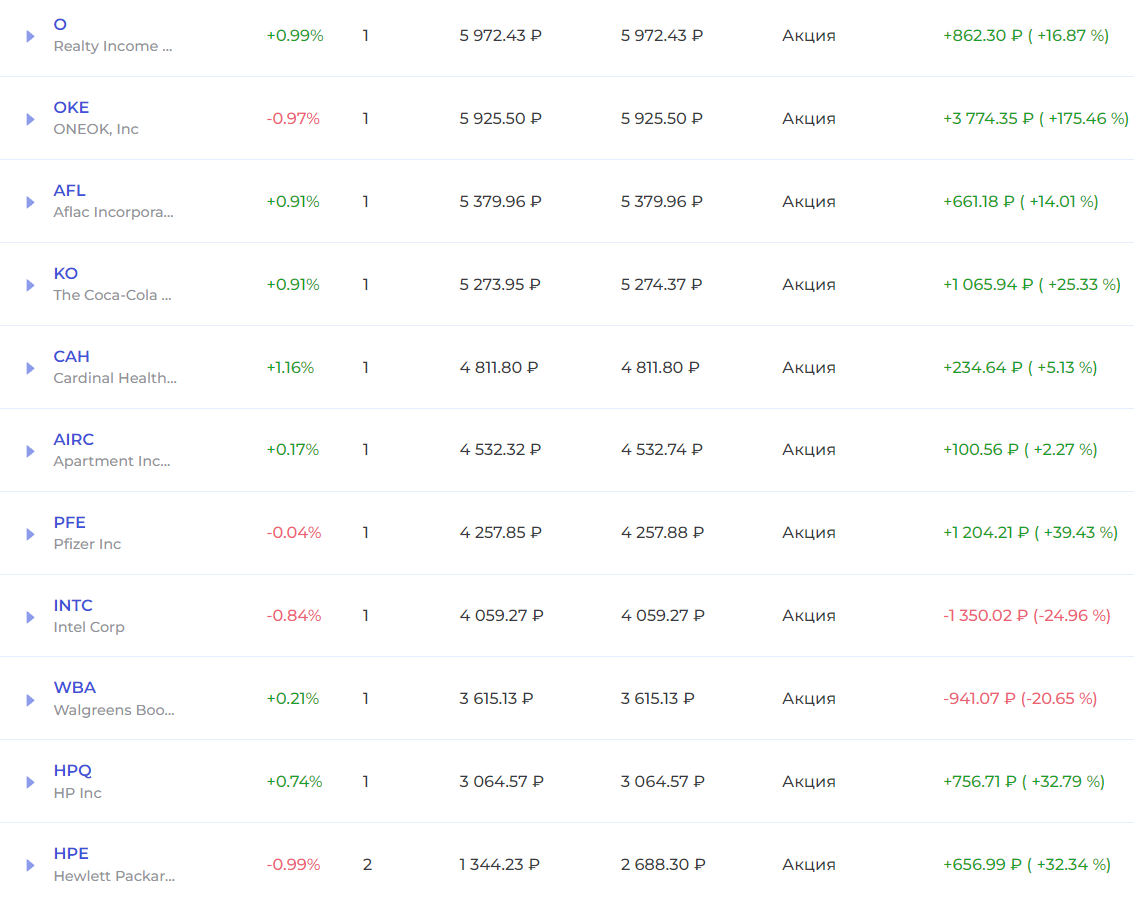1134x897 pixels.
Task: Expand the HPE Hewlett Packard row
Action: tap(30, 865)
